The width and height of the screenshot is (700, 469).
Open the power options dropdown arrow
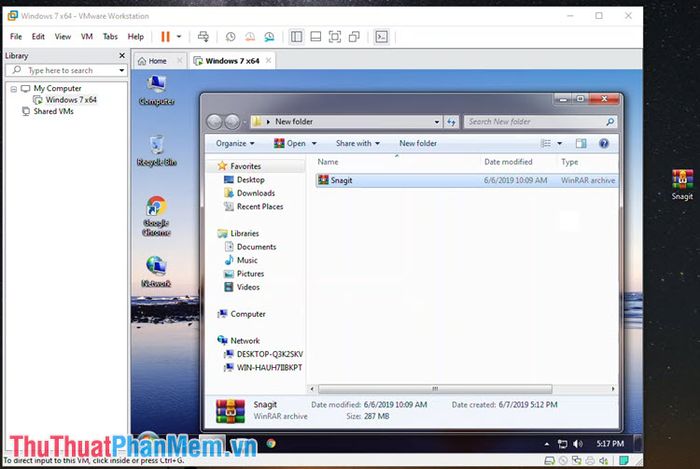179,37
